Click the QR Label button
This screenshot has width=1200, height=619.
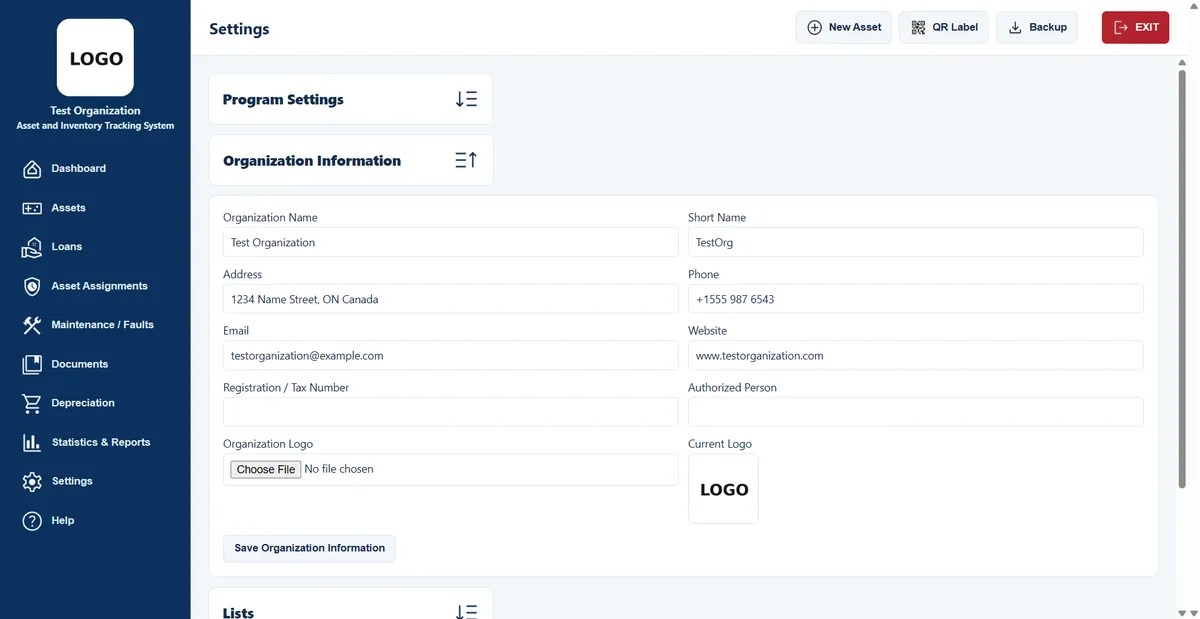click(x=944, y=27)
